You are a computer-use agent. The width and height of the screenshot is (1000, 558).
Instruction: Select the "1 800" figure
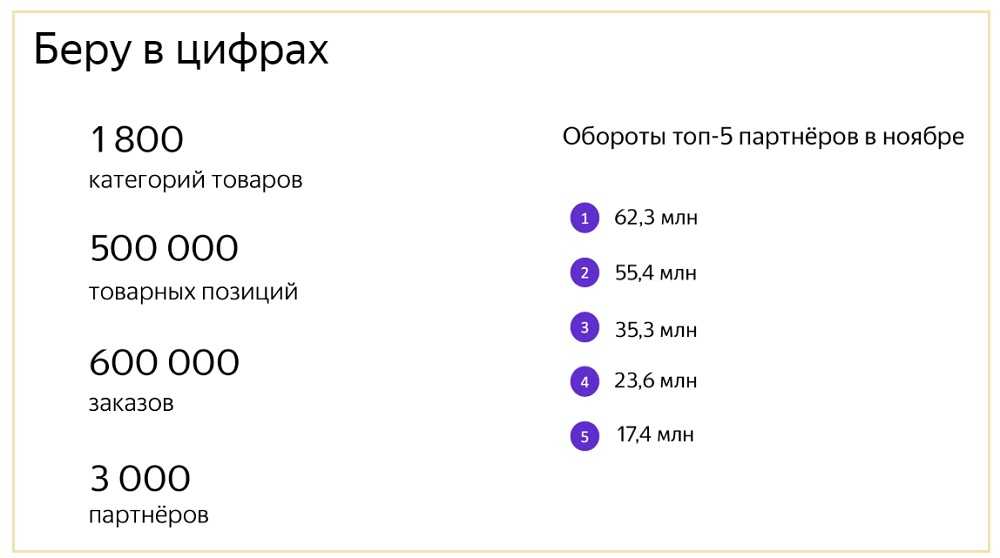137,140
